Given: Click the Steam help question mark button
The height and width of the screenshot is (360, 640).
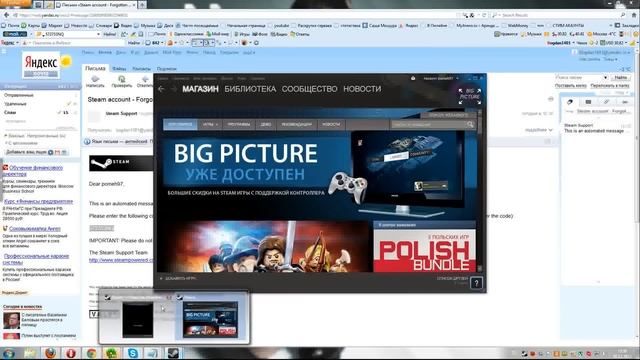Looking at the screenshot, I should pos(476,283).
